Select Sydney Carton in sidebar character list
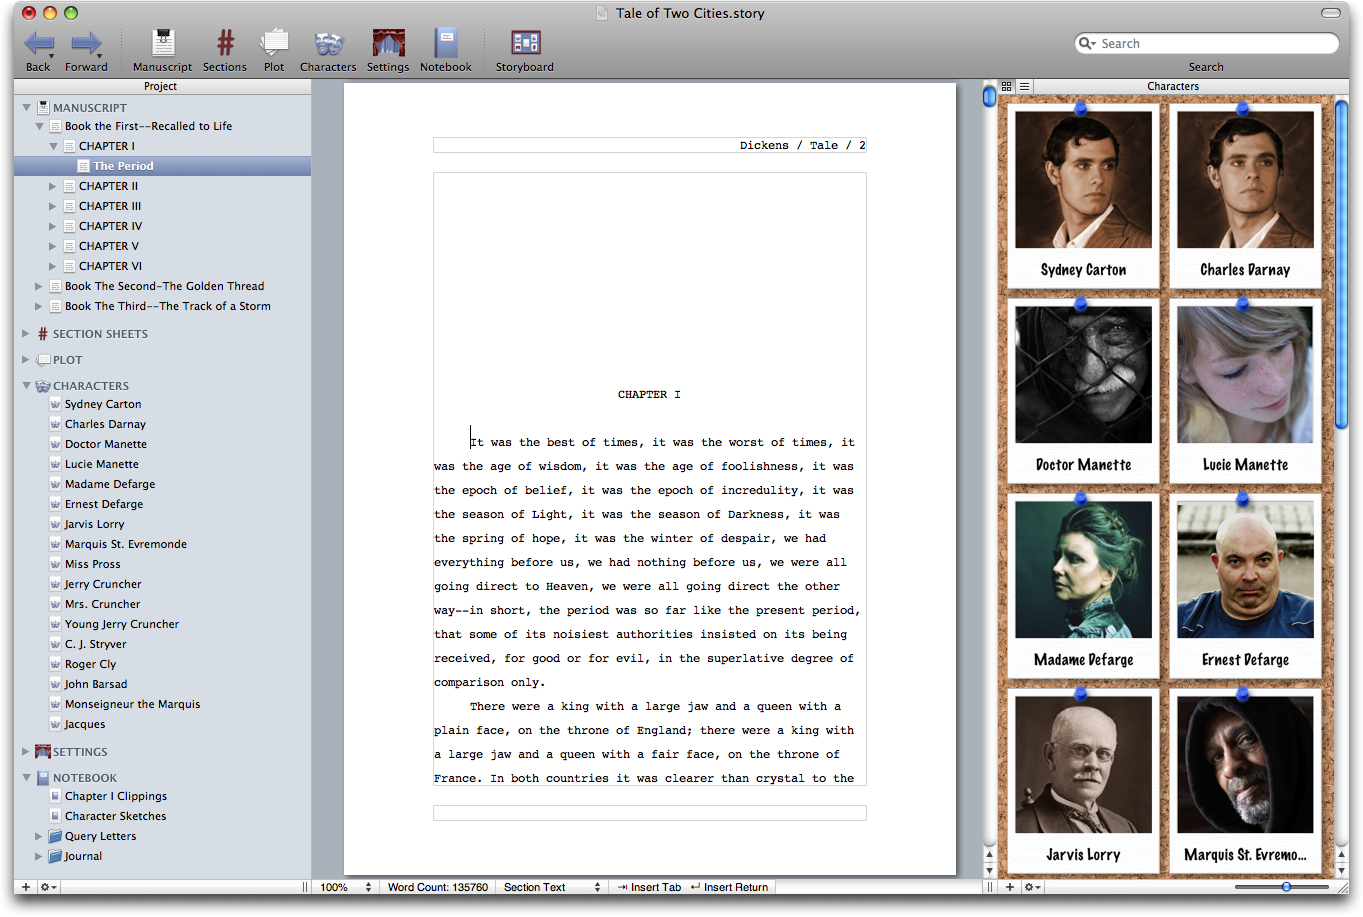 pyautogui.click(x=103, y=404)
